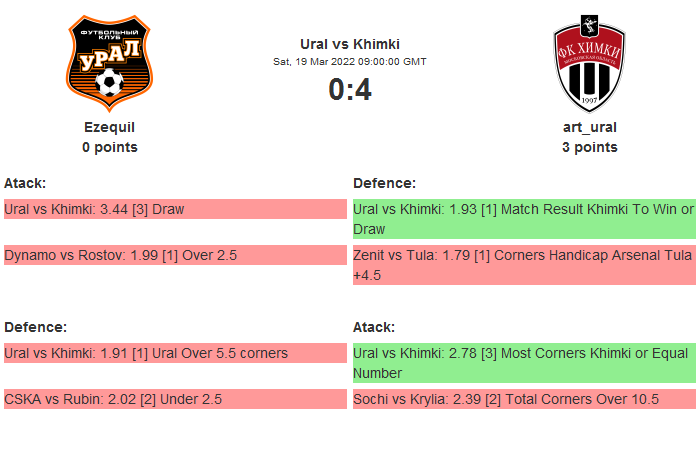Click art_ural's 3 points label

point(589,147)
